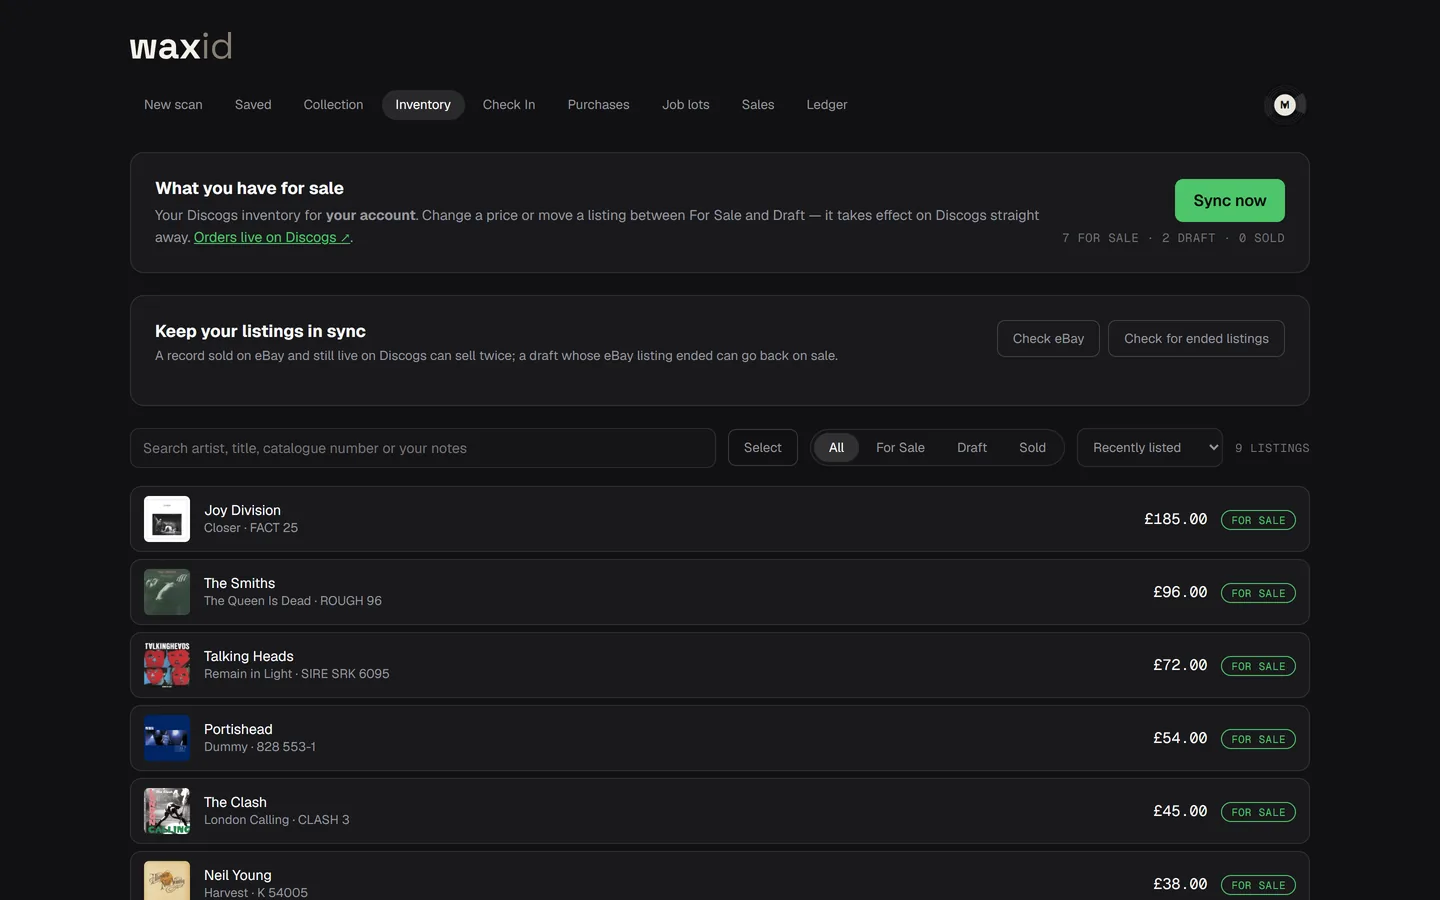1440x900 pixels.
Task: Filter listings to Draft
Action: 972,448
